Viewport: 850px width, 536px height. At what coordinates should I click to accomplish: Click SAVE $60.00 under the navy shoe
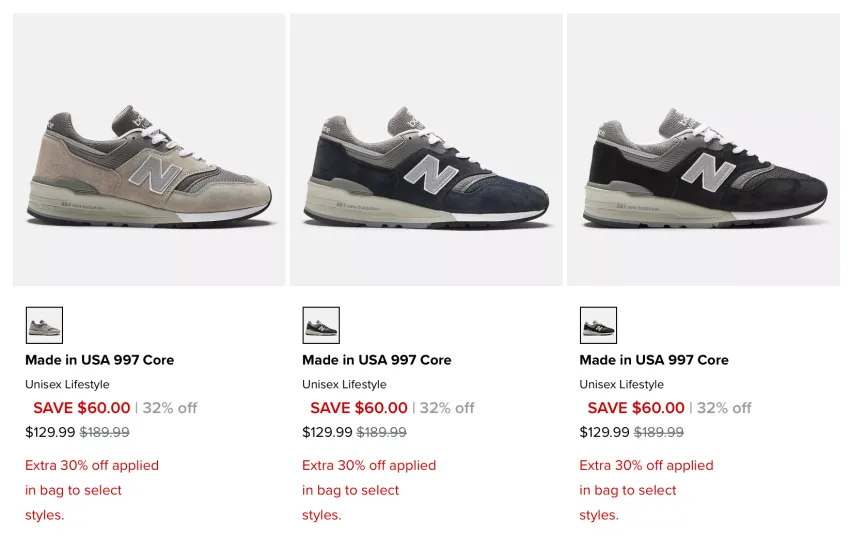pos(359,408)
